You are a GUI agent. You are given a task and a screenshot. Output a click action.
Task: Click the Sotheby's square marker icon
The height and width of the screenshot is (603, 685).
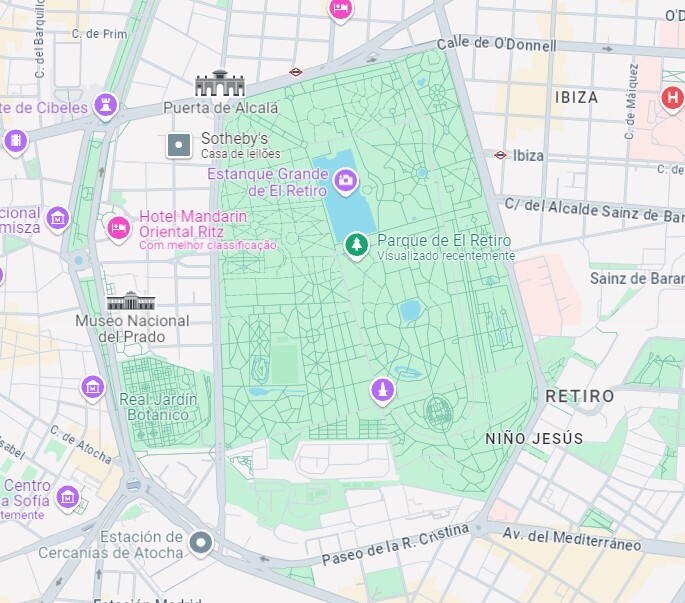click(179, 145)
